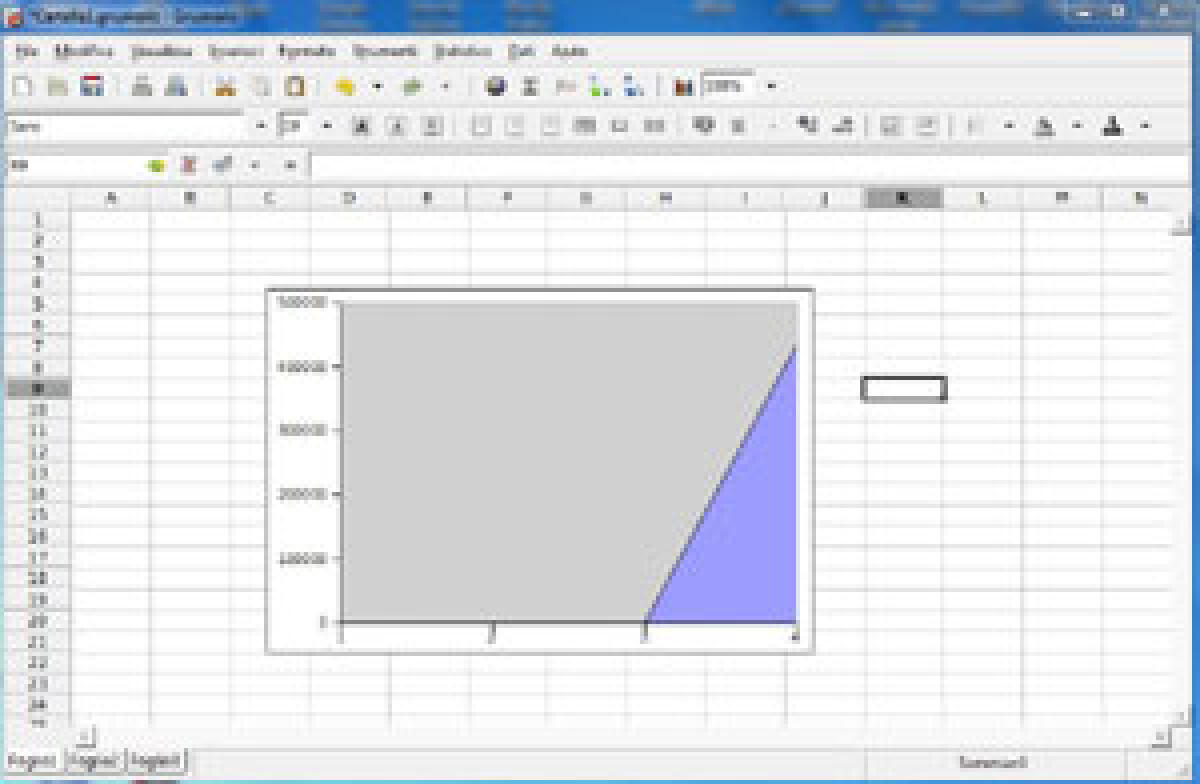Screen dimensions: 1200x784
Task: Select the embedded area chart
Action: (x=540, y=471)
